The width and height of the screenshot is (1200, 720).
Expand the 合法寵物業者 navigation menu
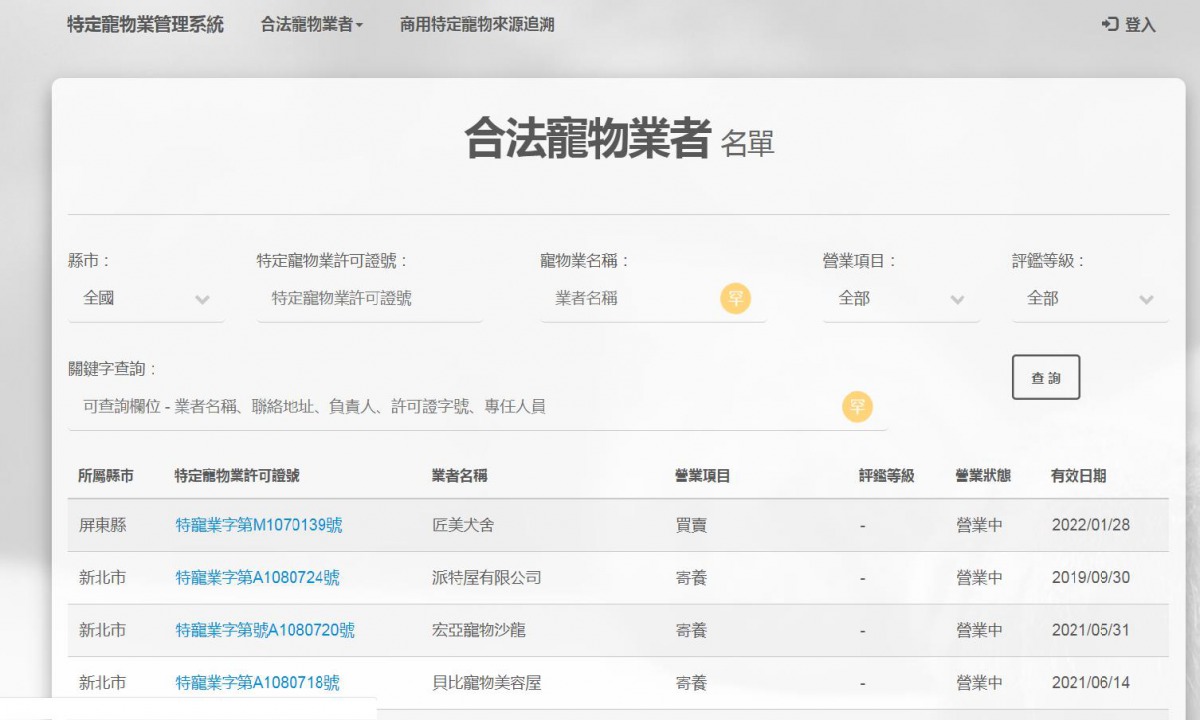(x=311, y=25)
